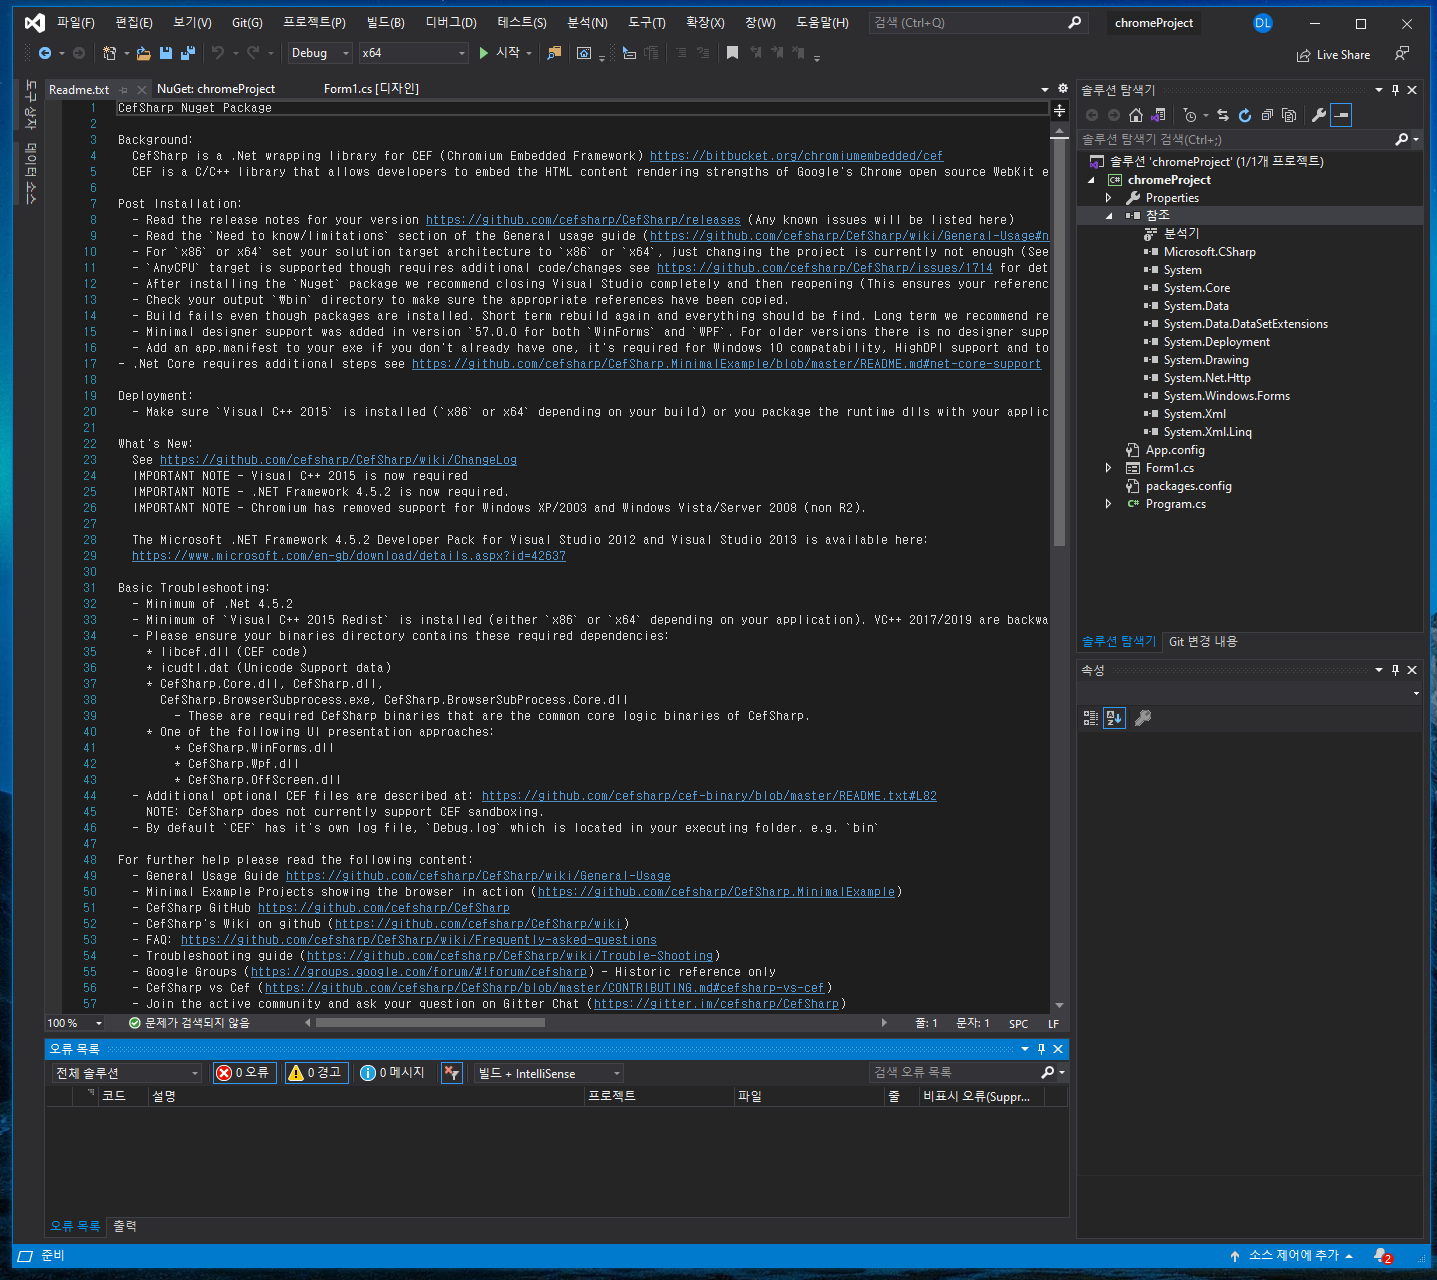The image size is (1437, 1280).
Task: Switch to the 출력 output tab
Action: tap(125, 1226)
